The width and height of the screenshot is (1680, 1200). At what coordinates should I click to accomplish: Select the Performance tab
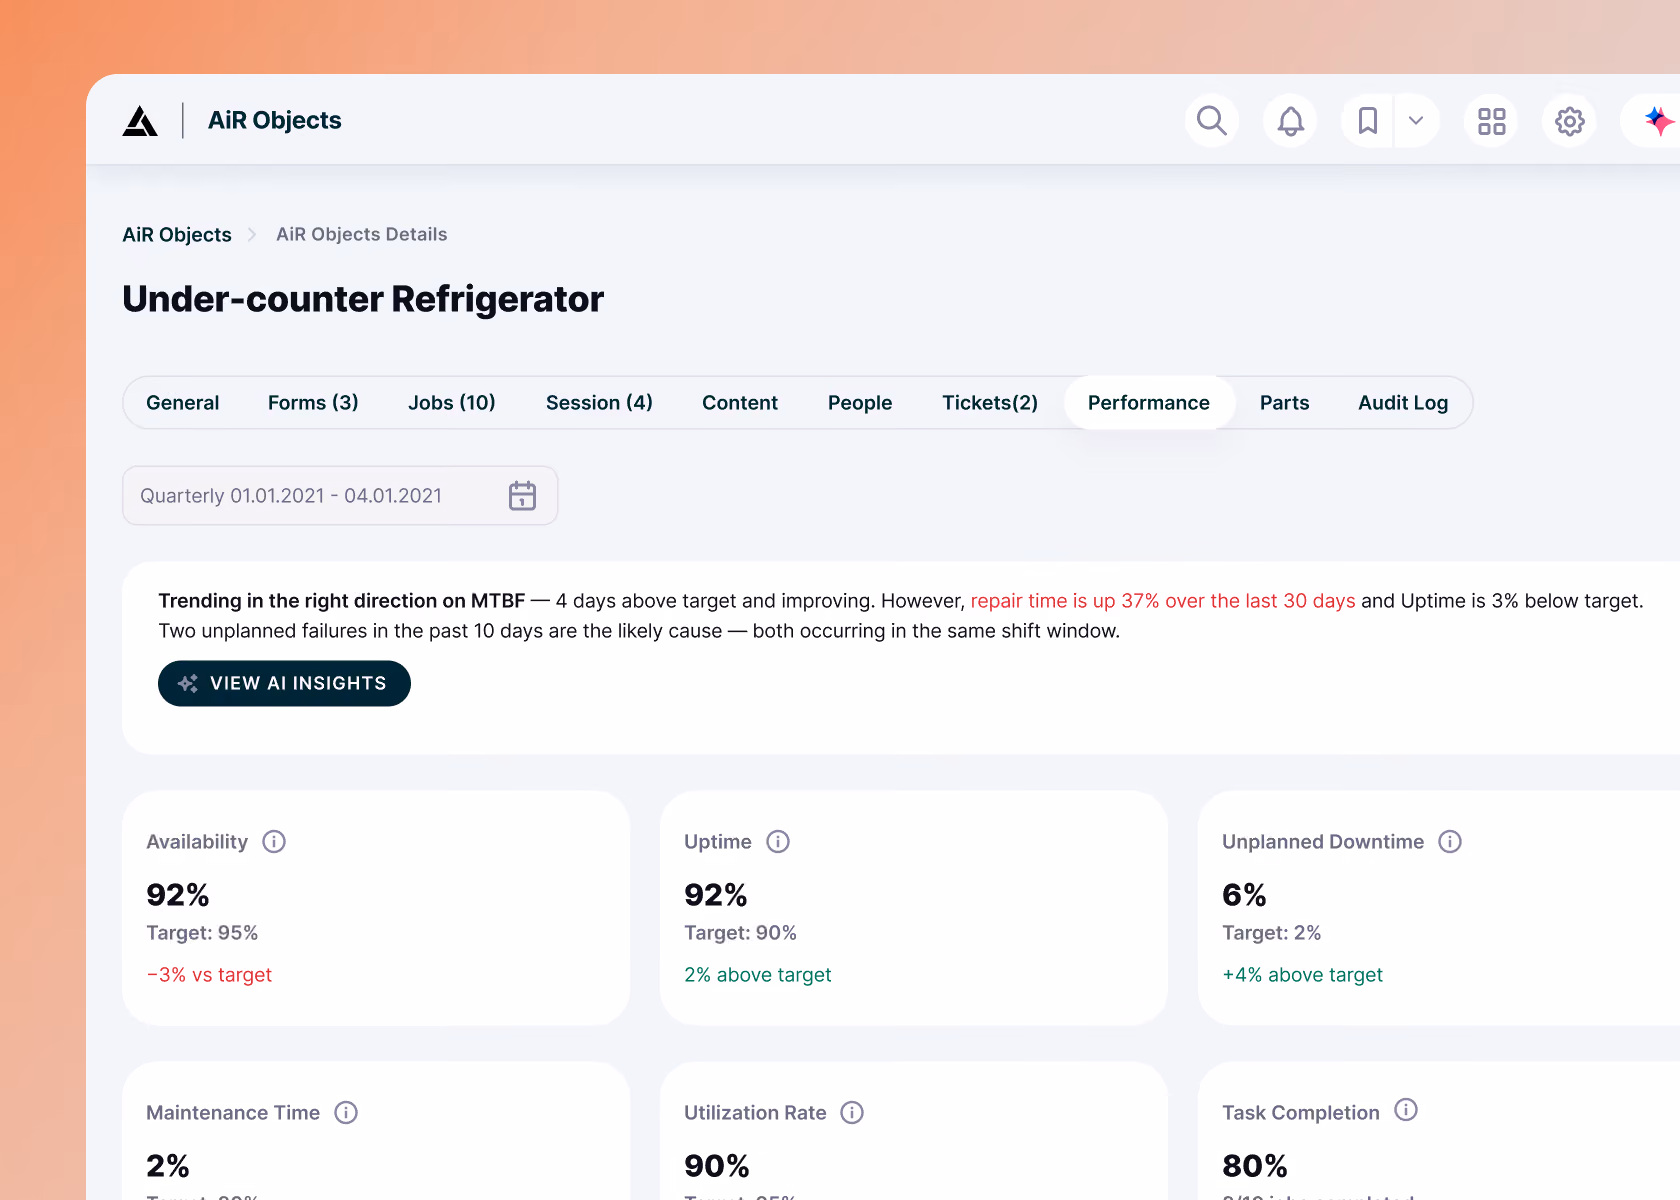pos(1149,402)
